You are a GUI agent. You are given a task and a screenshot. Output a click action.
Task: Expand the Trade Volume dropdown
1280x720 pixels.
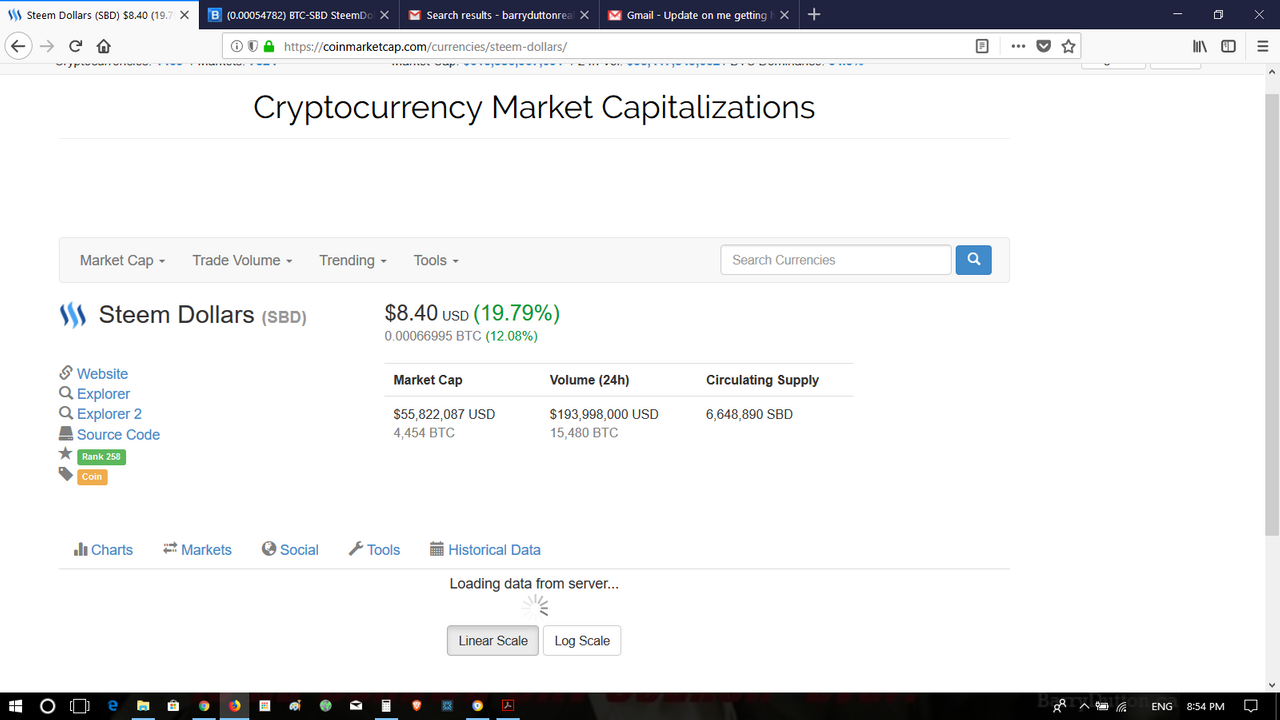click(243, 260)
